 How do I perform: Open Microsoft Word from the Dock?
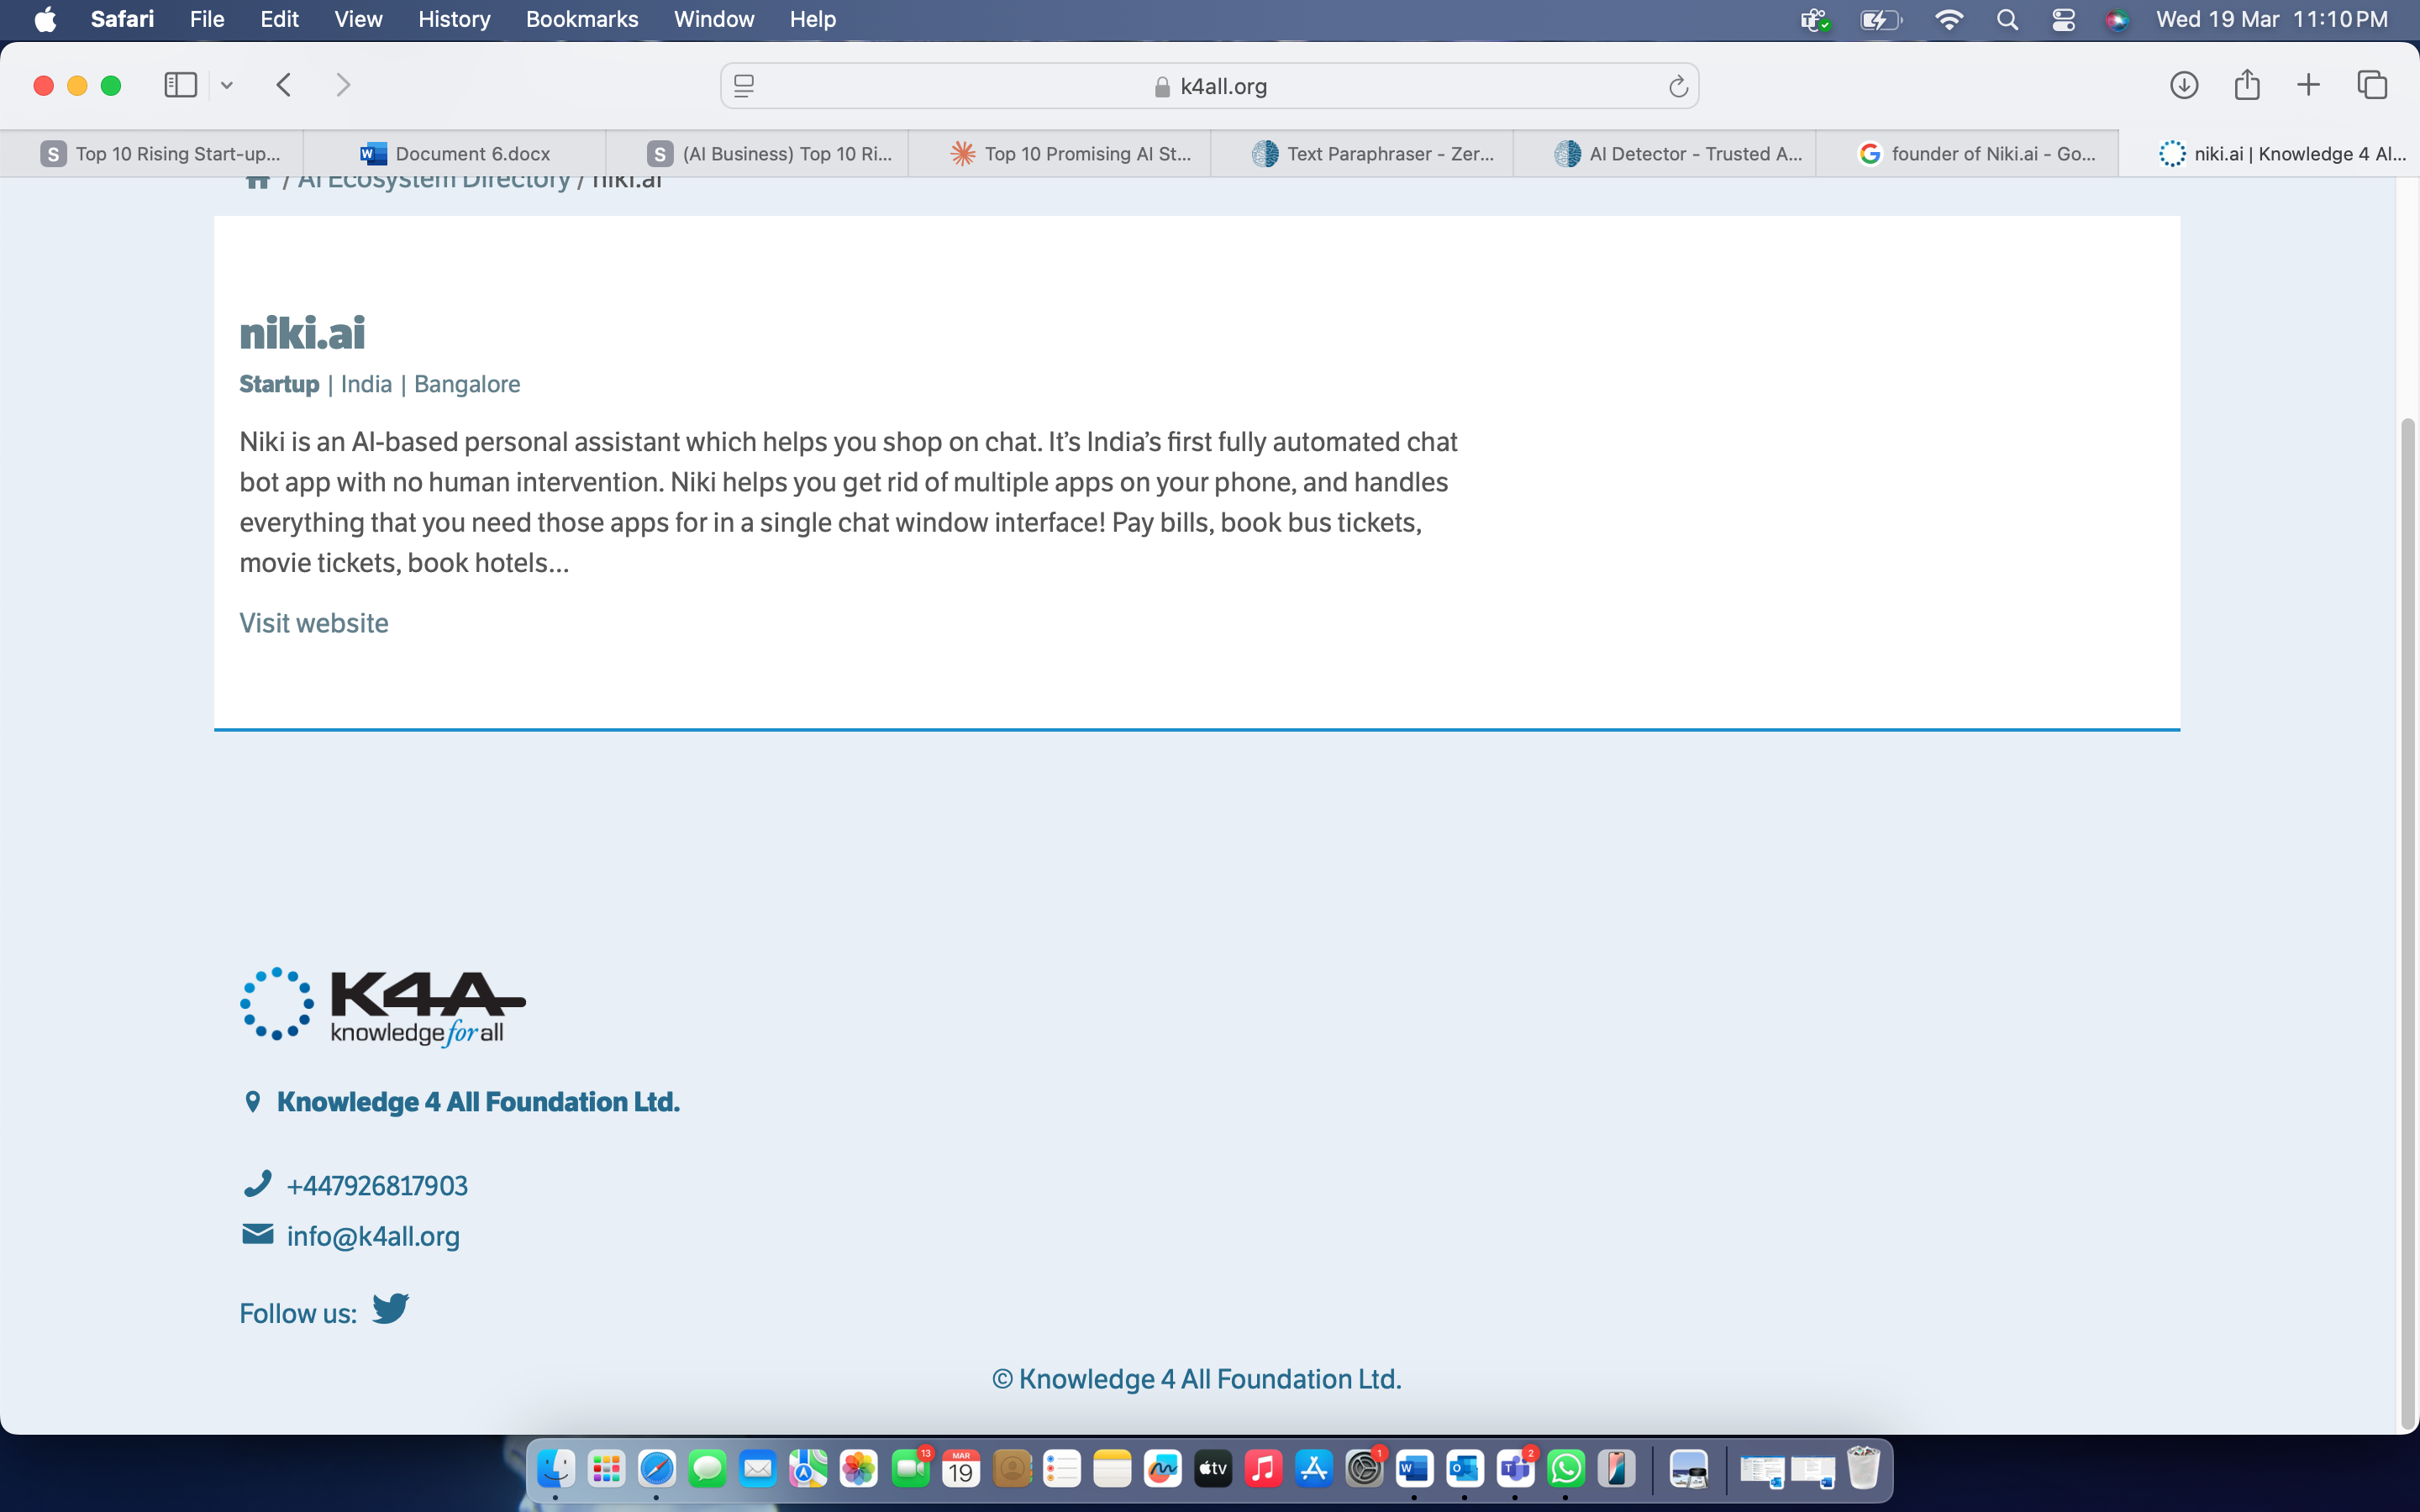click(1414, 1468)
